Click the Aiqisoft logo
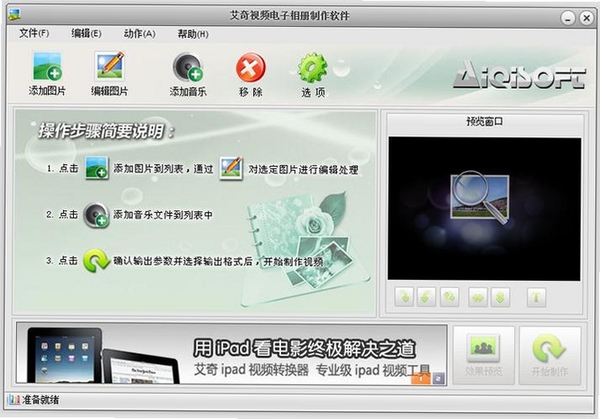 point(519,75)
